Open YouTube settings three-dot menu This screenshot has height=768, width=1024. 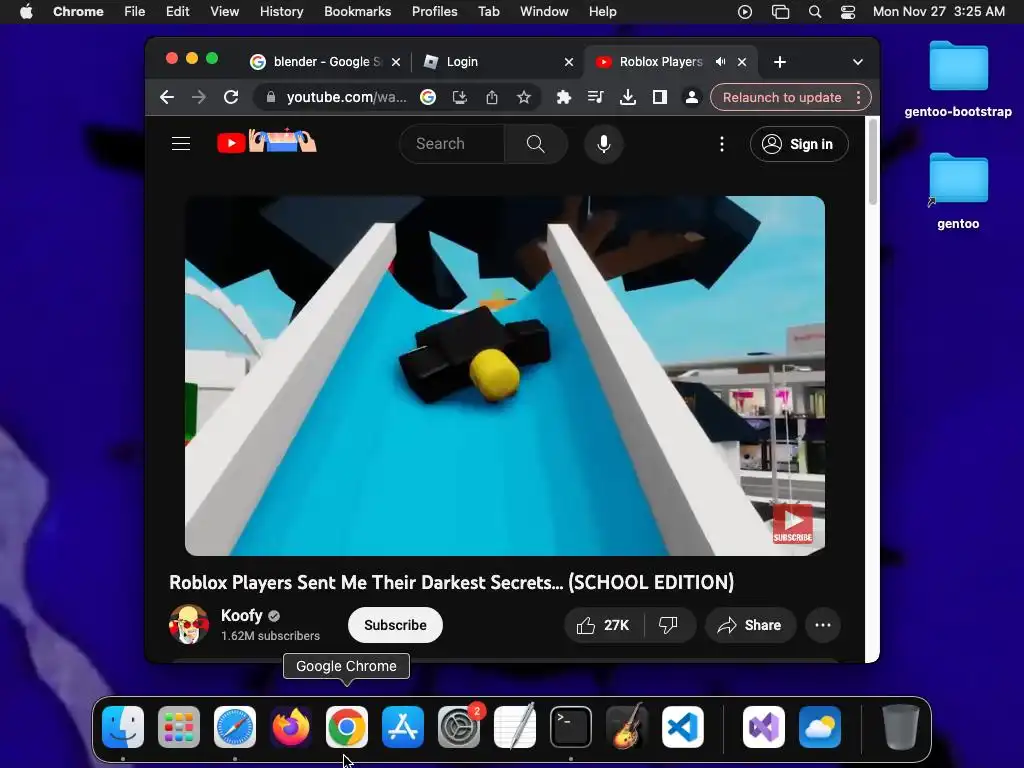(722, 144)
